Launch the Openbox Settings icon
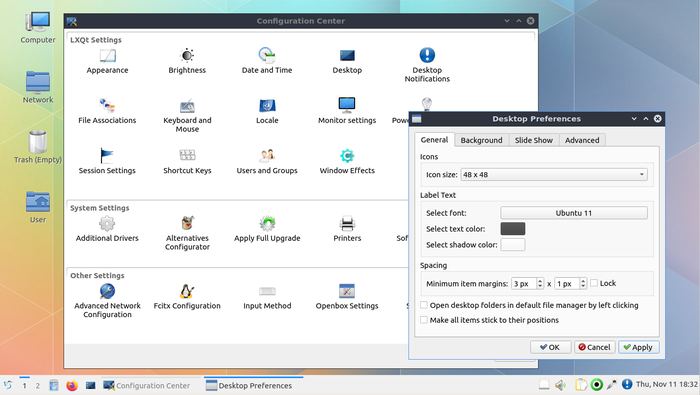Image resolution: width=700 pixels, height=395 pixels. (x=347, y=291)
